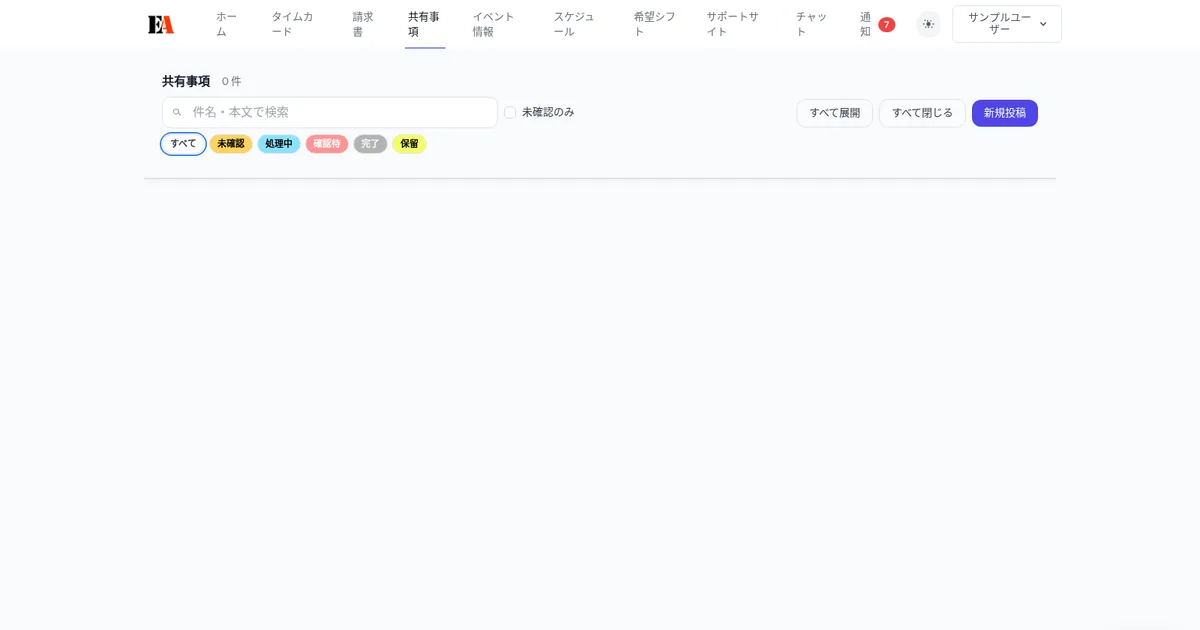Open the ホーム menu item
The height and width of the screenshot is (630, 1200).
pos(227,24)
